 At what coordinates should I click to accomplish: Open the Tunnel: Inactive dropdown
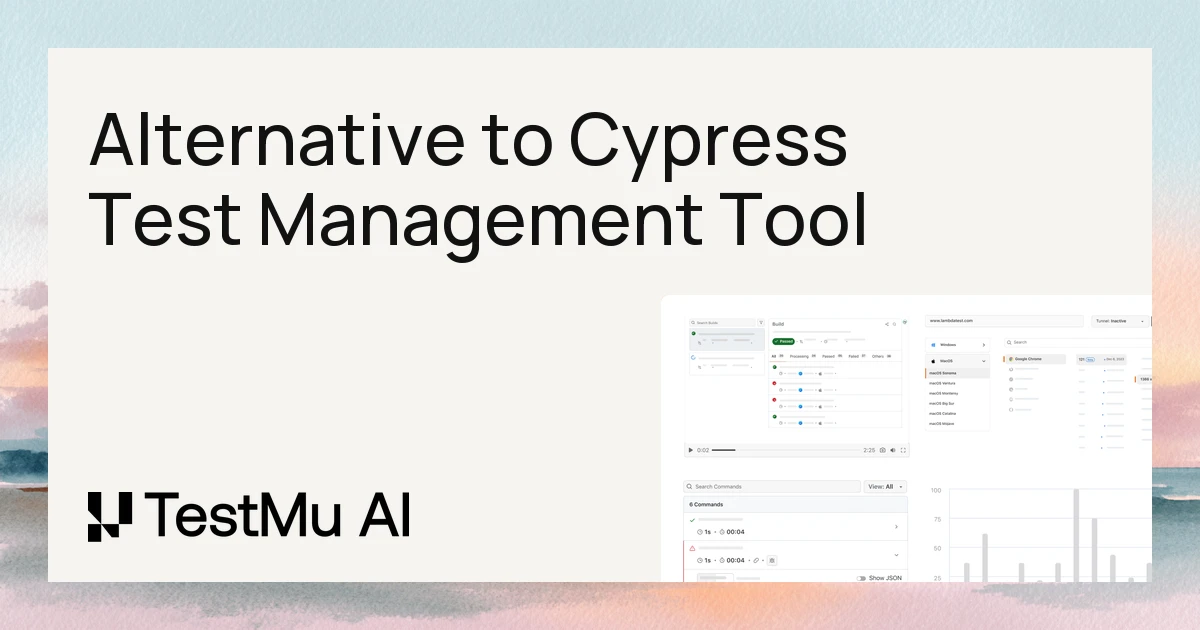click(x=1119, y=321)
